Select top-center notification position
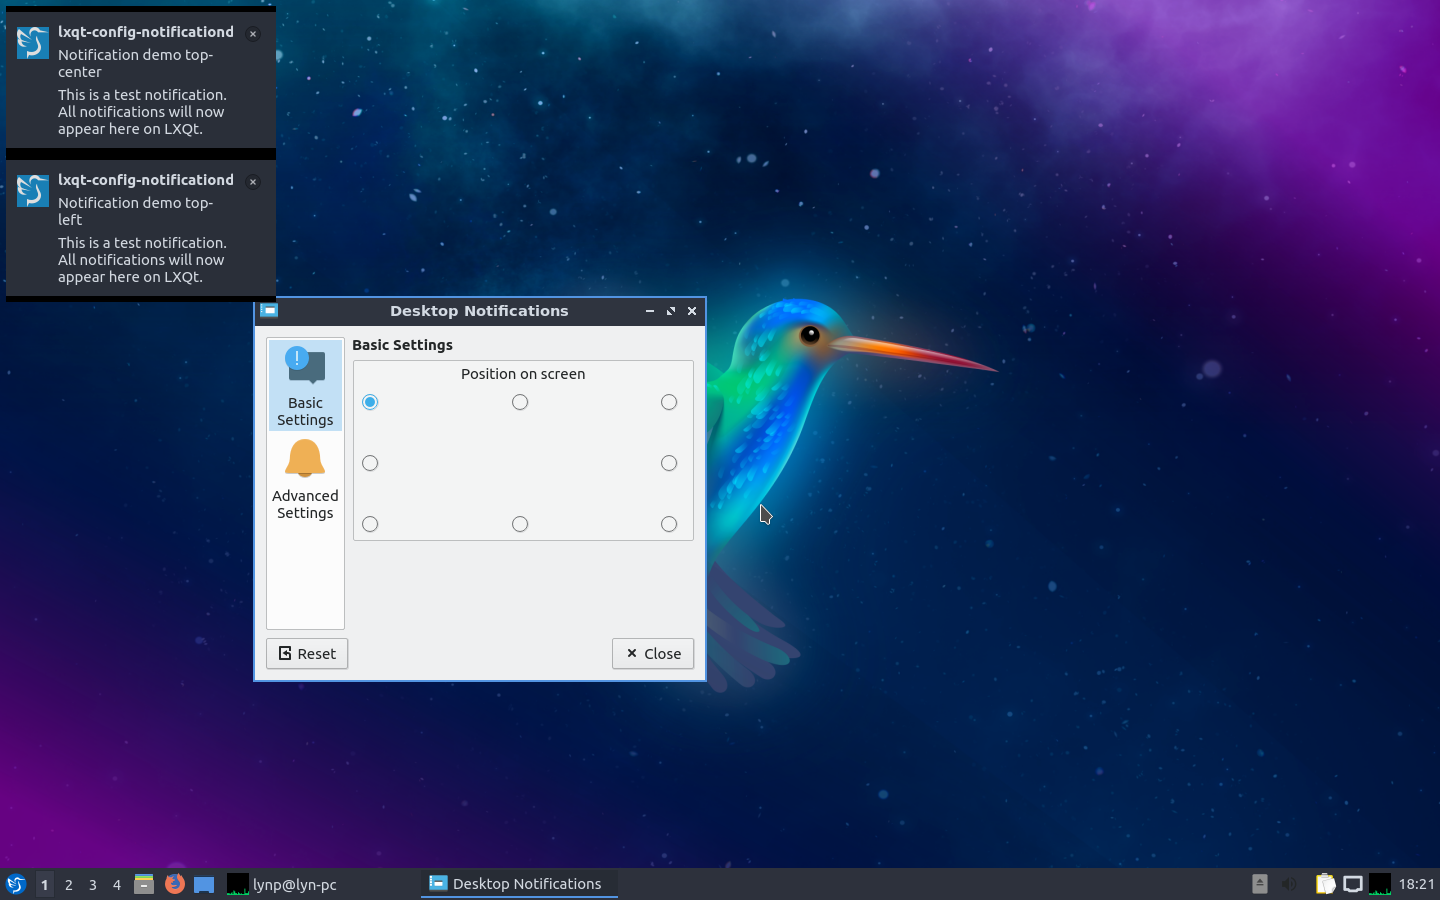Image resolution: width=1440 pixels, height=900 pixels. coord(520,402)
